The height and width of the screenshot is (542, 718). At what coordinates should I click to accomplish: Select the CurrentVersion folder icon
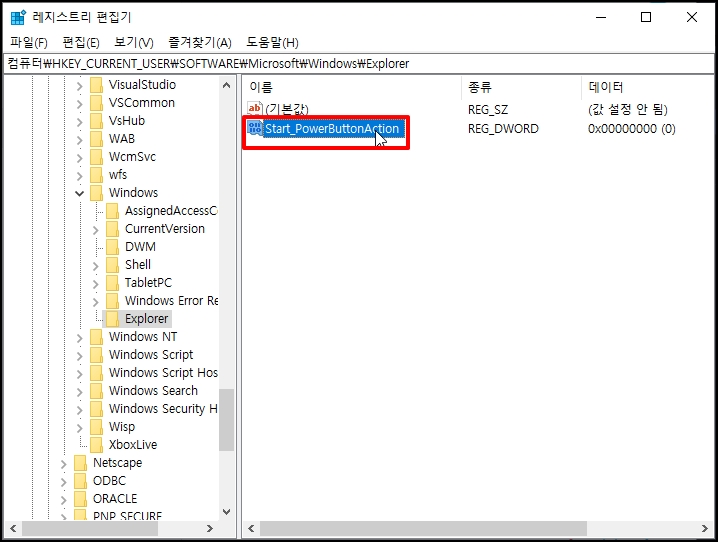click(x=112, y=229)
